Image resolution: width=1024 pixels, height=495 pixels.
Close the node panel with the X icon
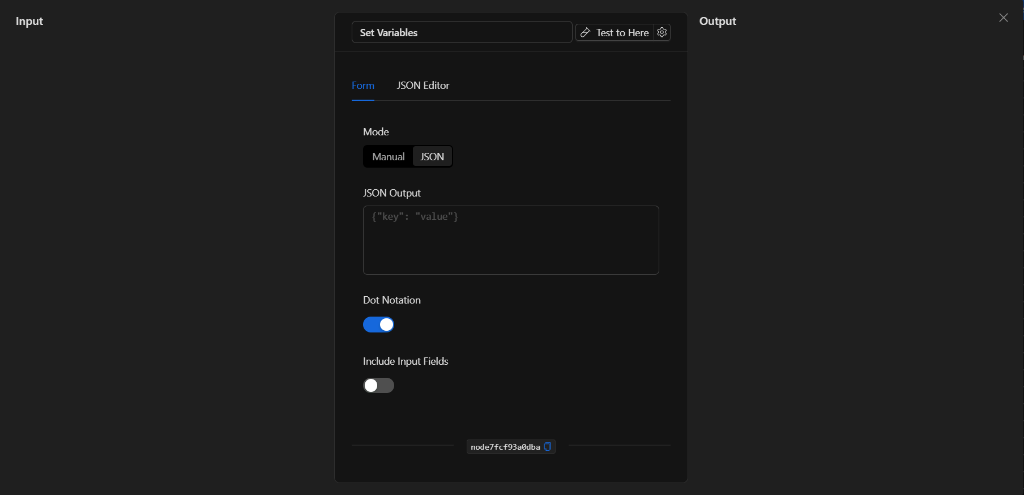click(1003, 18)
